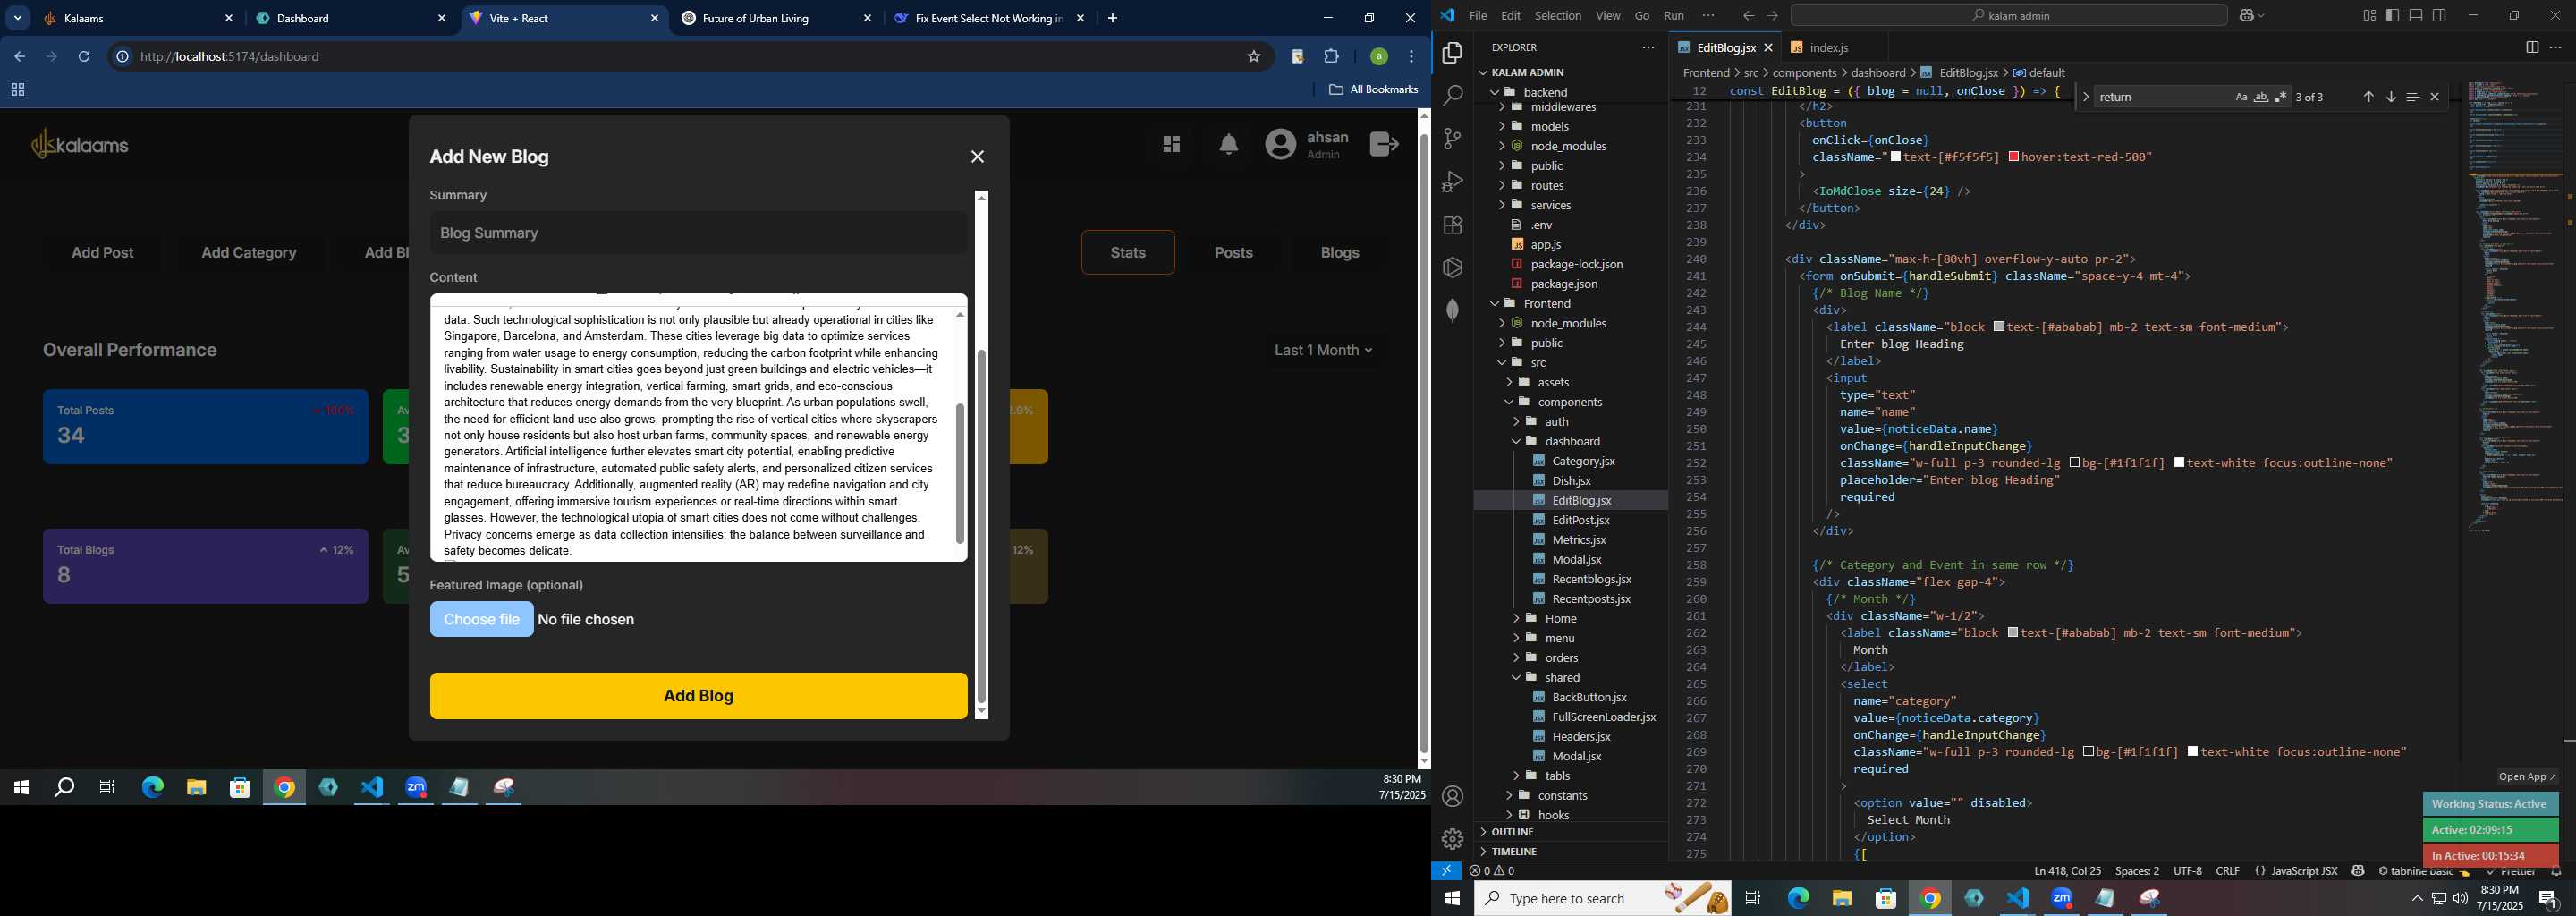Expand the models folder

click(1571, 126)
